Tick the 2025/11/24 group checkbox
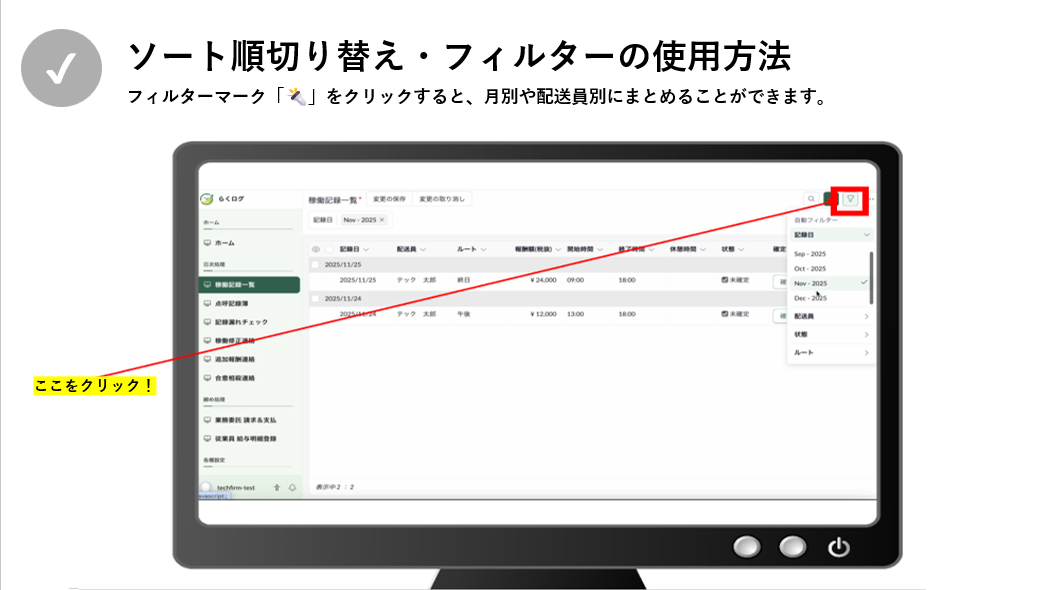1052x590 pixels. coord(316,298)
